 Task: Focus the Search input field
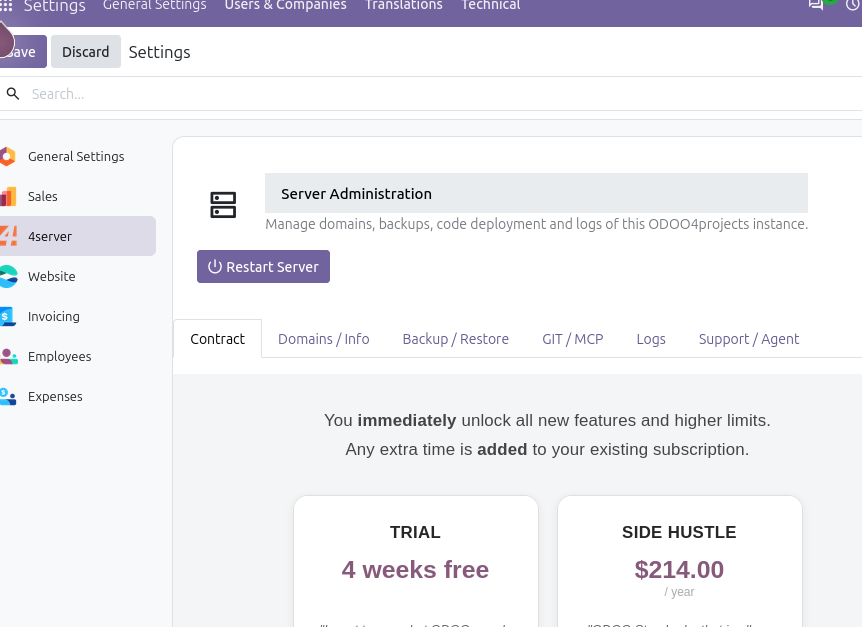click(440, 94)
